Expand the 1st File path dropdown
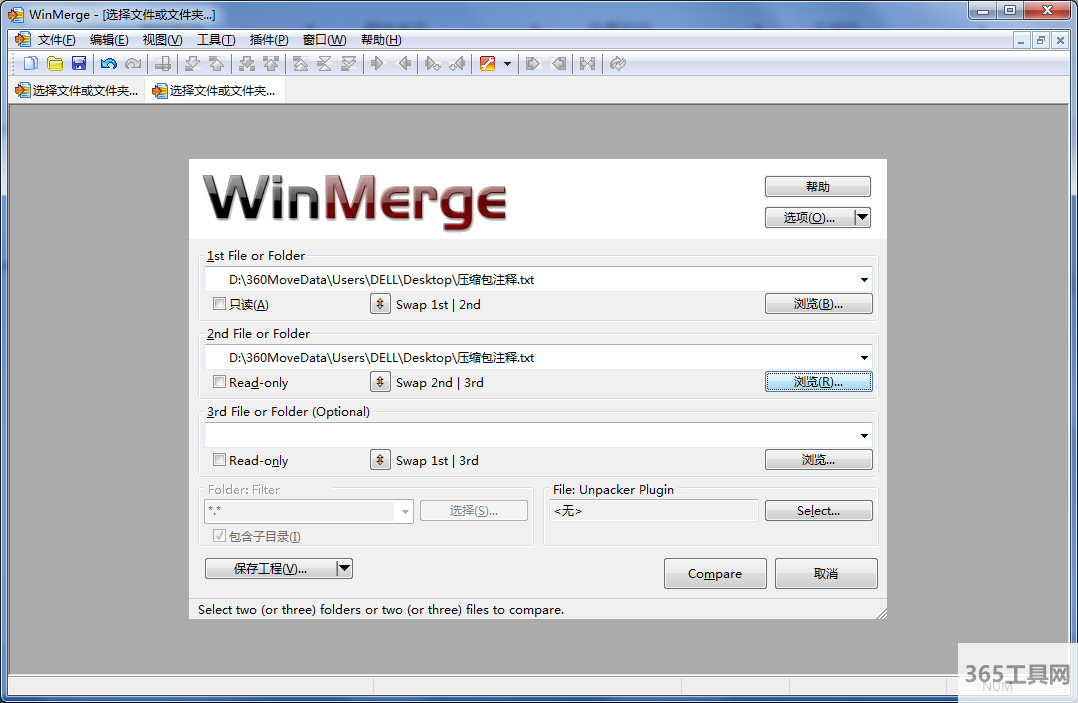The height and width of the screenshot is (703, 1078). [x=863, y=280]
